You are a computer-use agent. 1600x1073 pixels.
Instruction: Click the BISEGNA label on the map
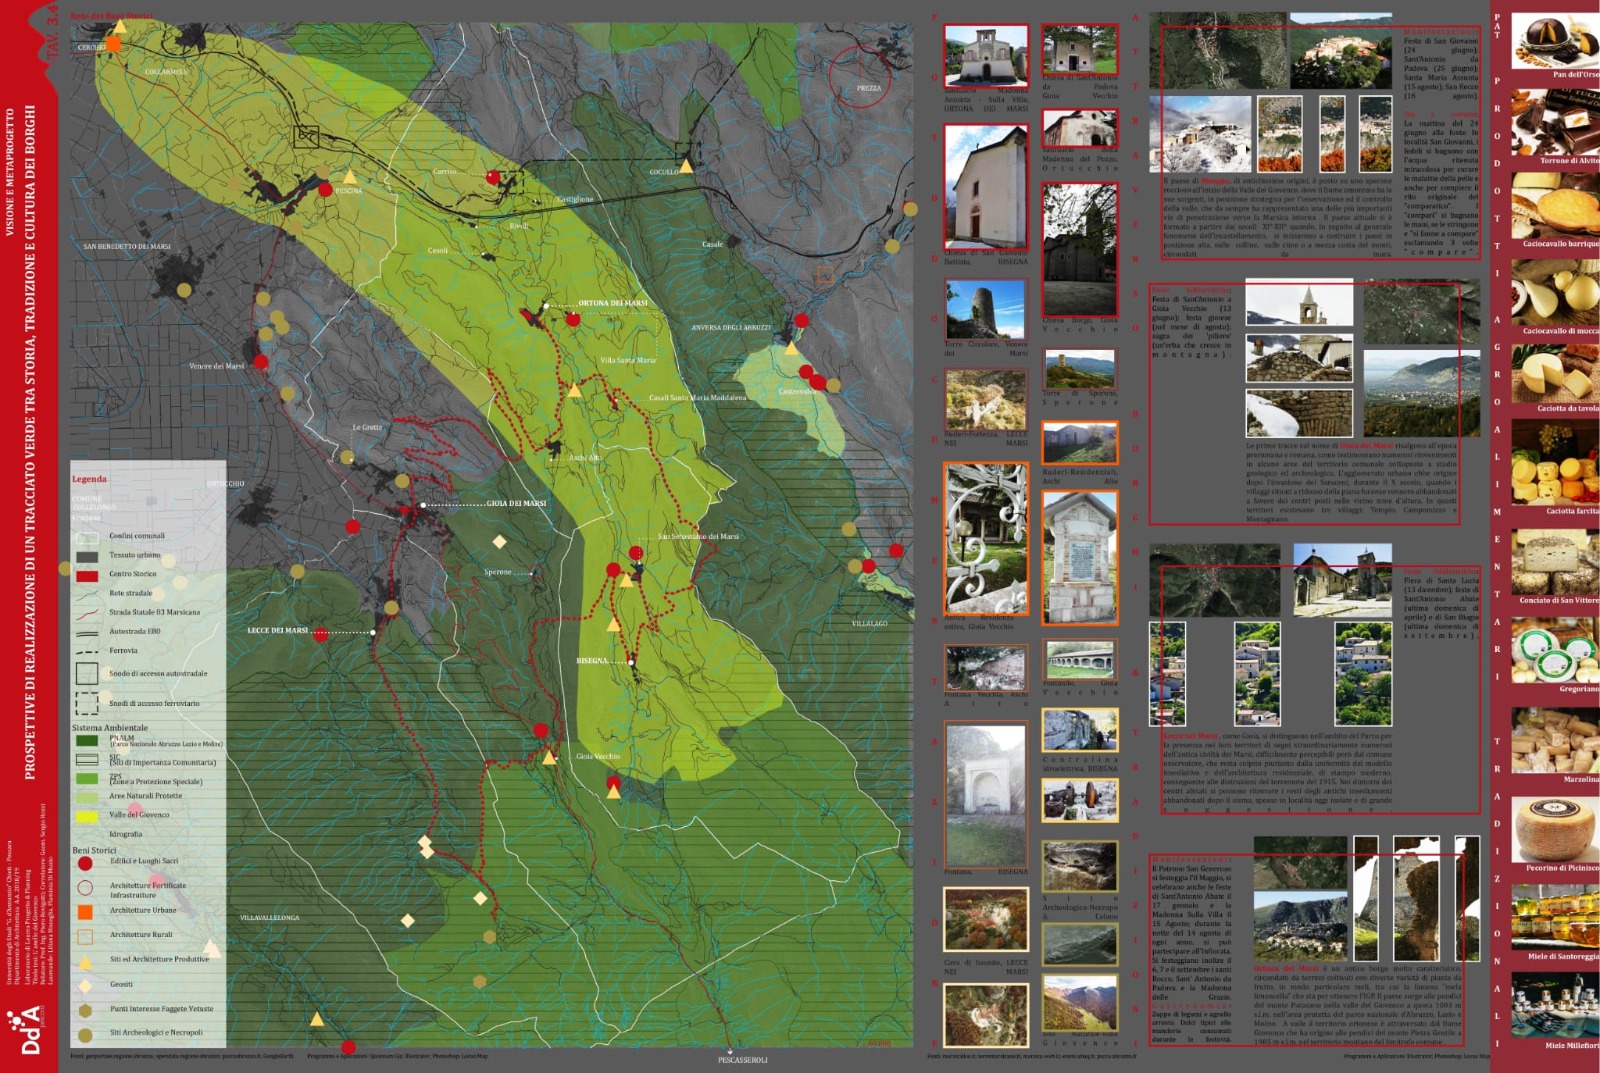591,661
